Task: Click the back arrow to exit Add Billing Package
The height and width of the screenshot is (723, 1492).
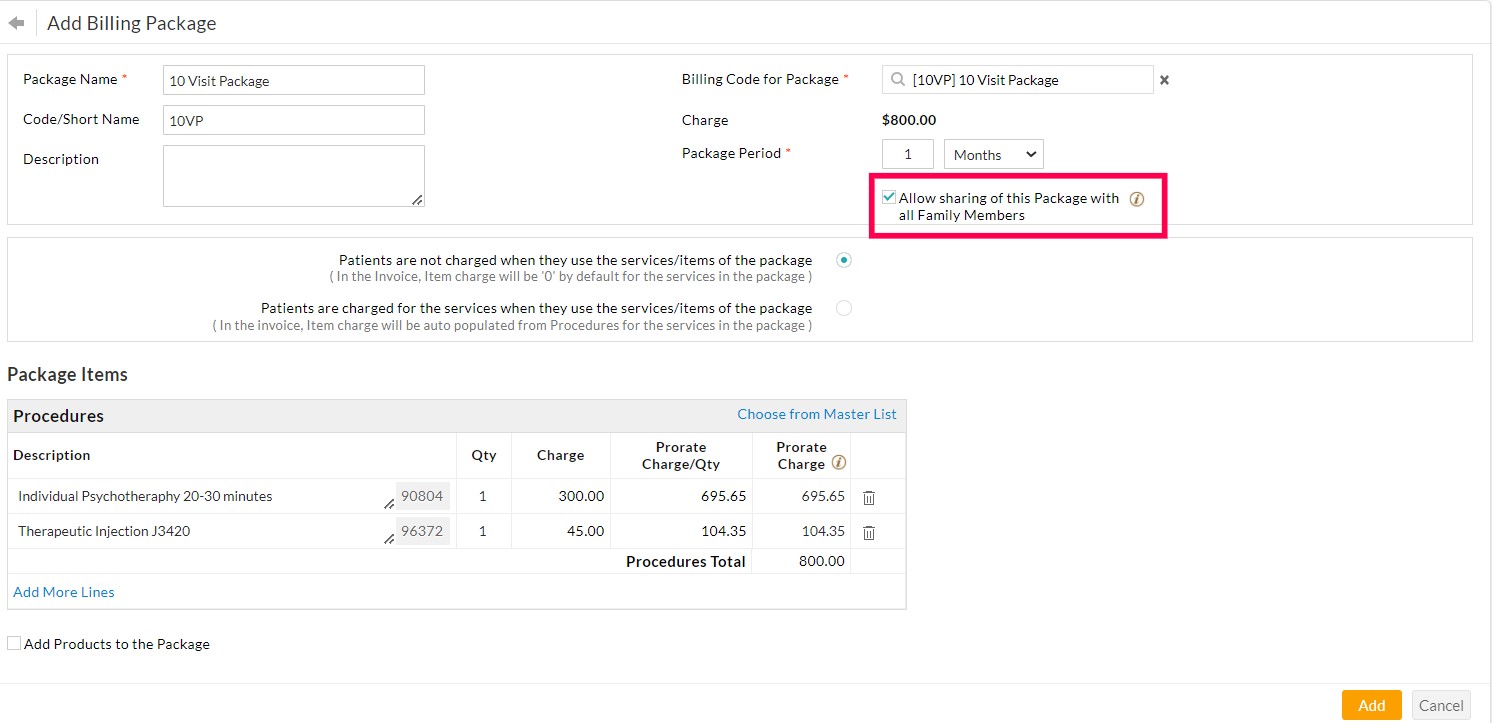Action: pyautogui.click(x=17, y=21)
